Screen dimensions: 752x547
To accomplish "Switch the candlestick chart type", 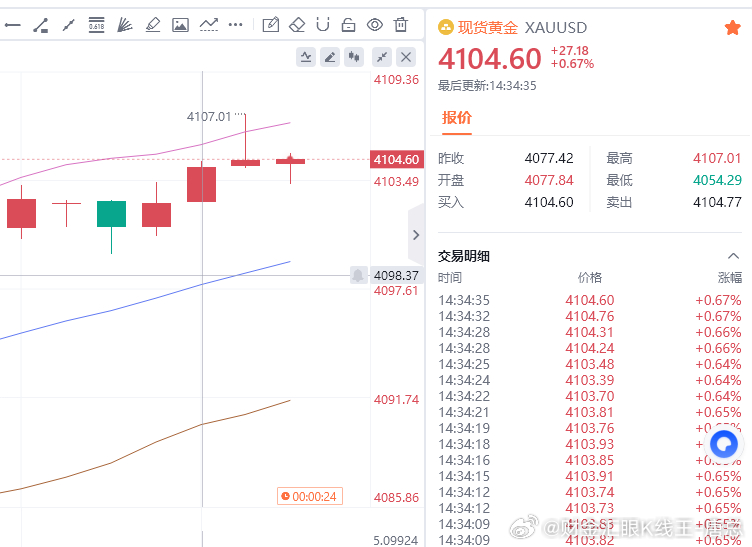I will click(354, 58).
